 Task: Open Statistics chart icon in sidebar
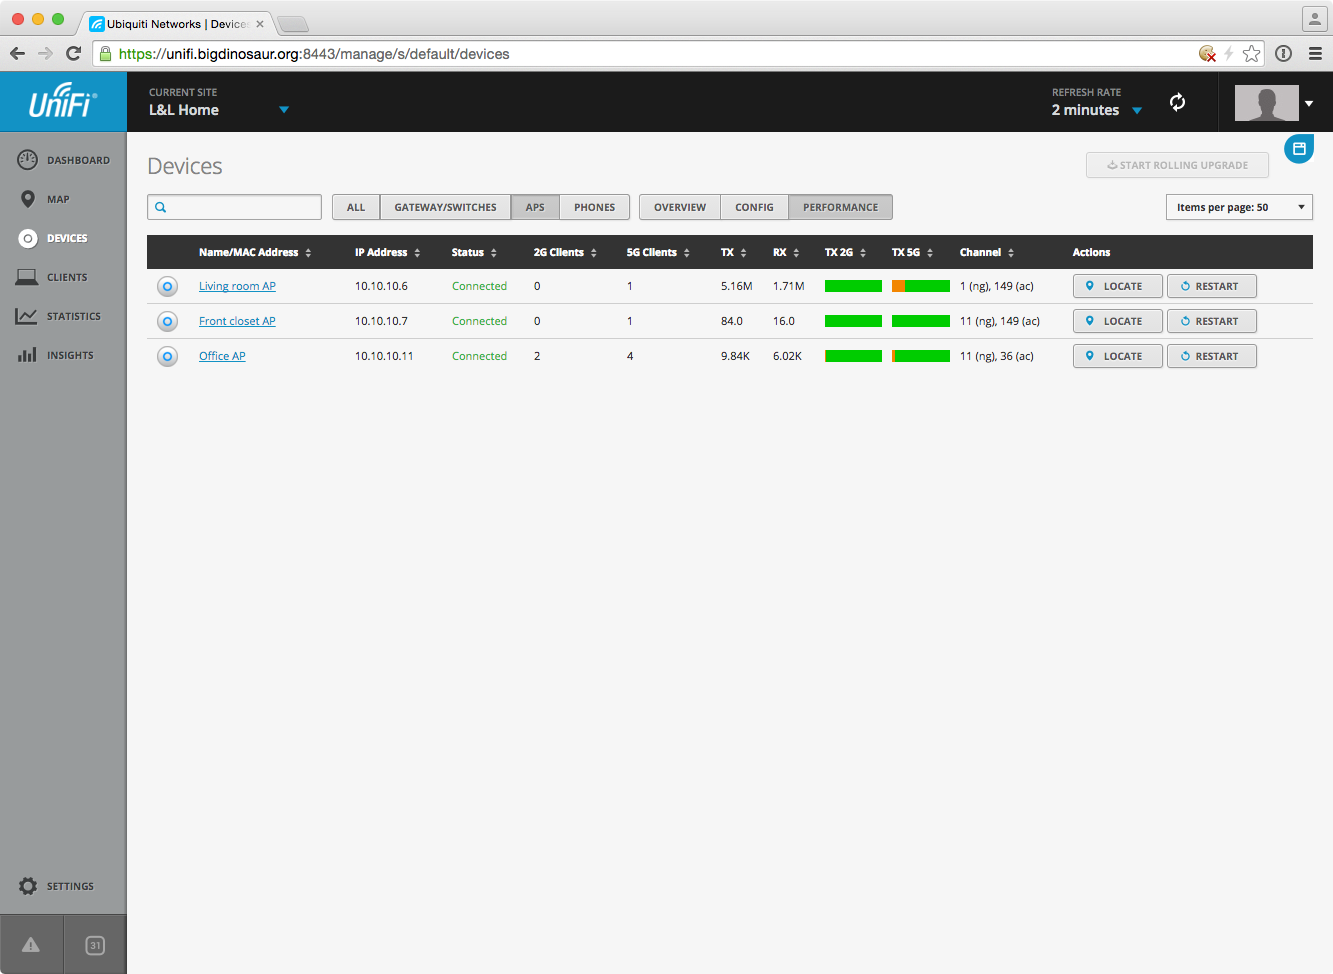click(27, 316)
